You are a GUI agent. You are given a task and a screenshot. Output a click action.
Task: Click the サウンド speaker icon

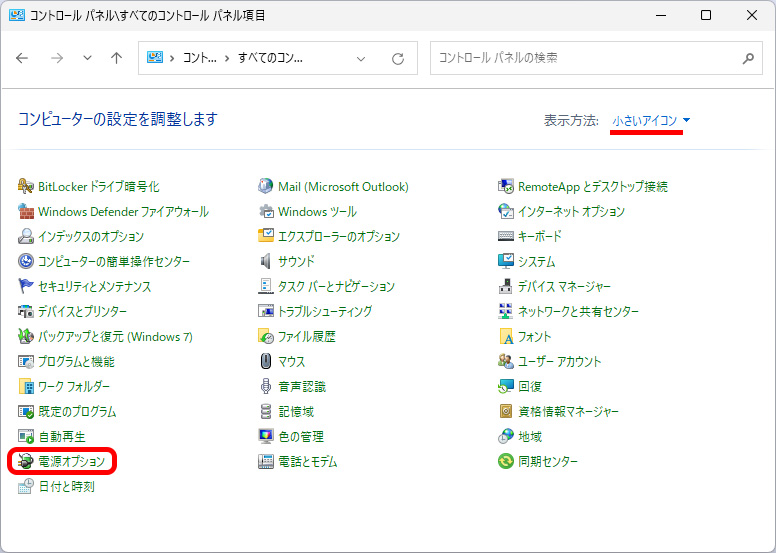pos(266,262)
